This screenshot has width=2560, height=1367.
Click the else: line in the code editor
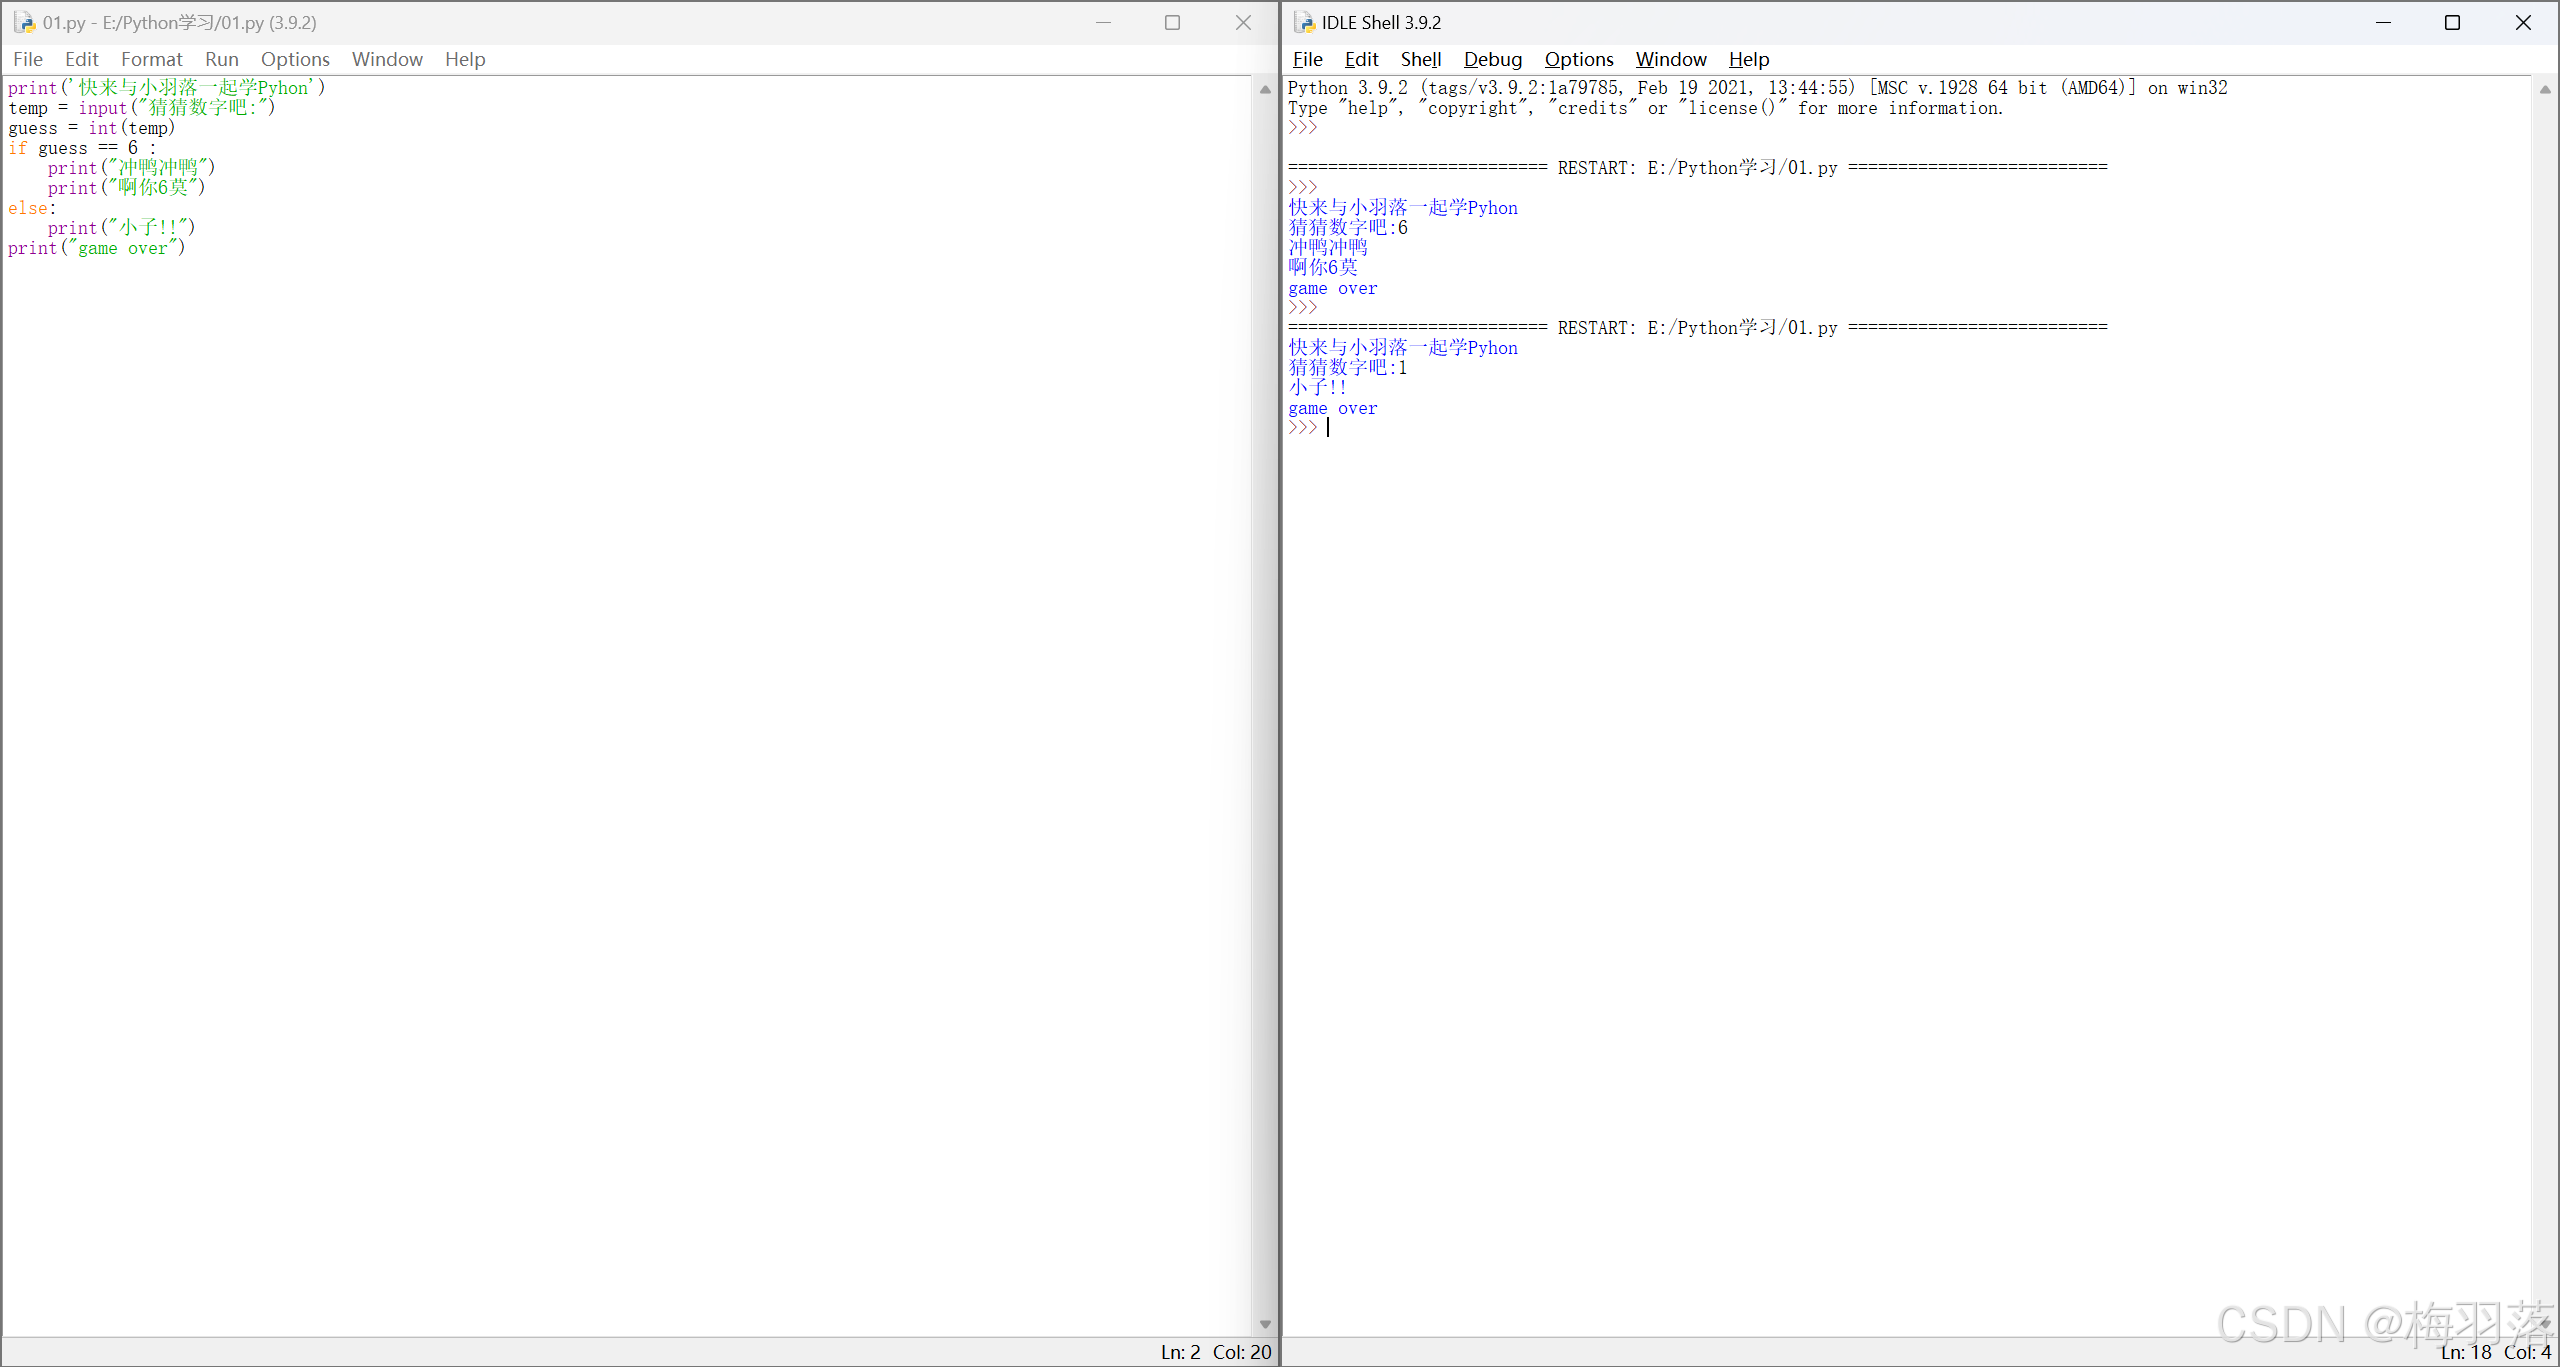point(32,208)
